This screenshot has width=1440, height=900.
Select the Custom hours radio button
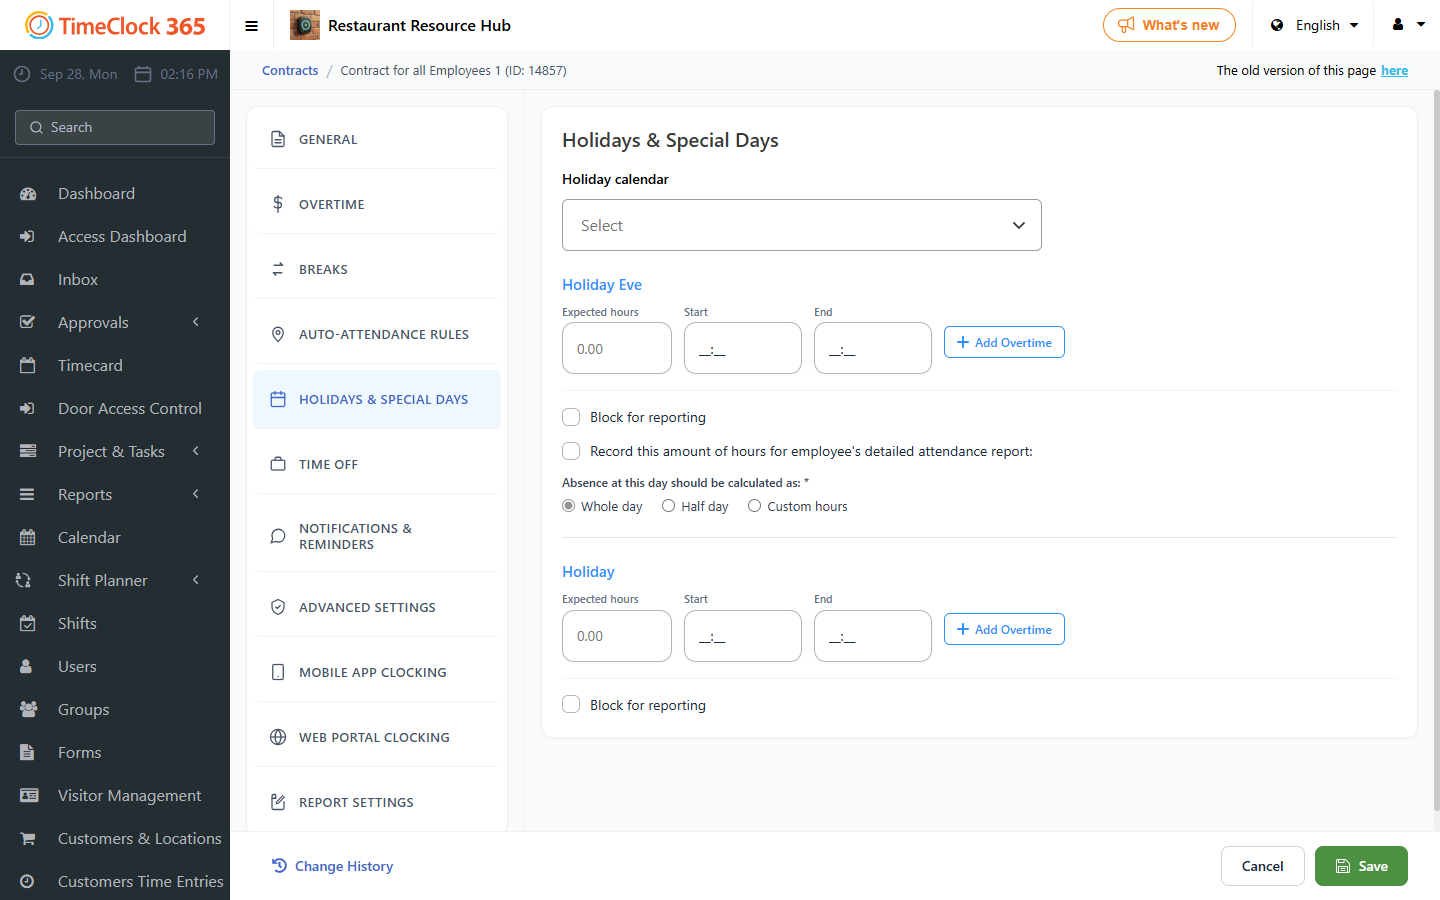[755, 506]
